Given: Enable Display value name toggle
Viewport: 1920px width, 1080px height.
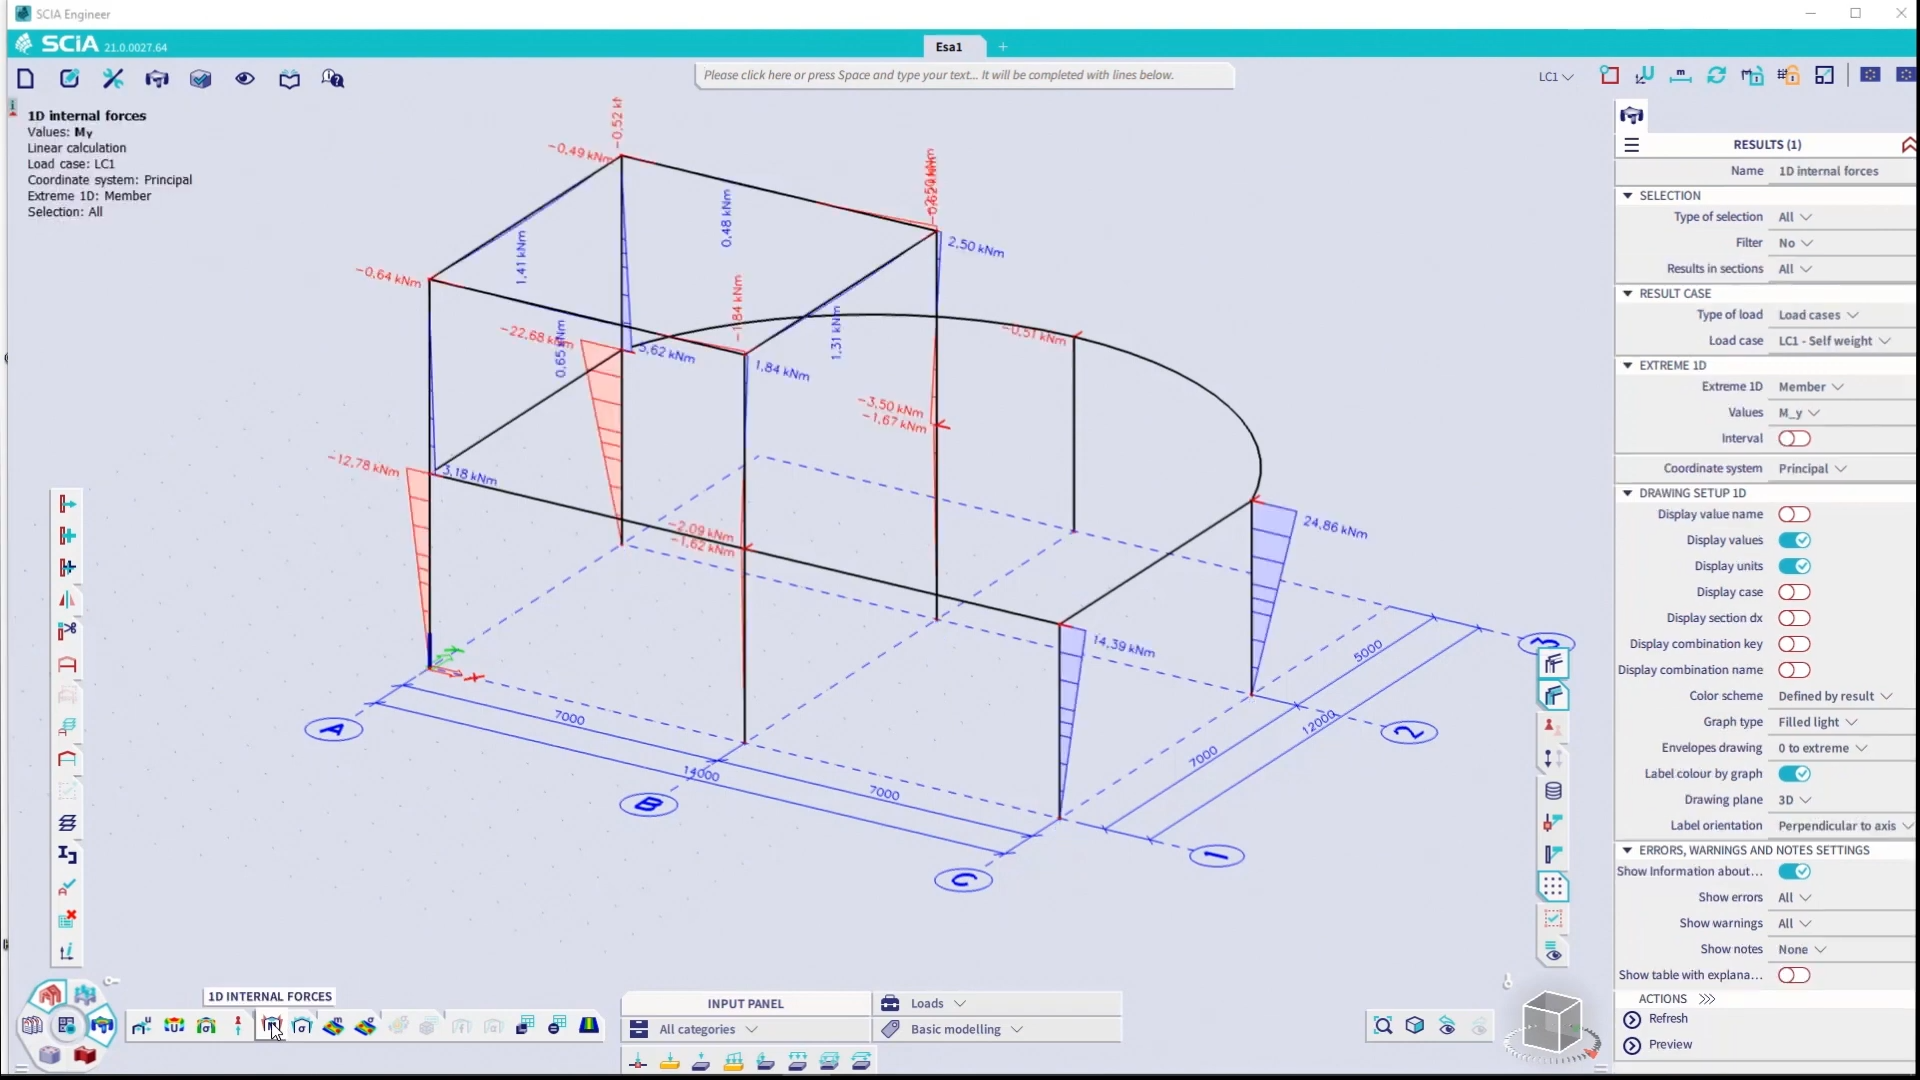Looking at the screenshot, I should (1794, 514).
